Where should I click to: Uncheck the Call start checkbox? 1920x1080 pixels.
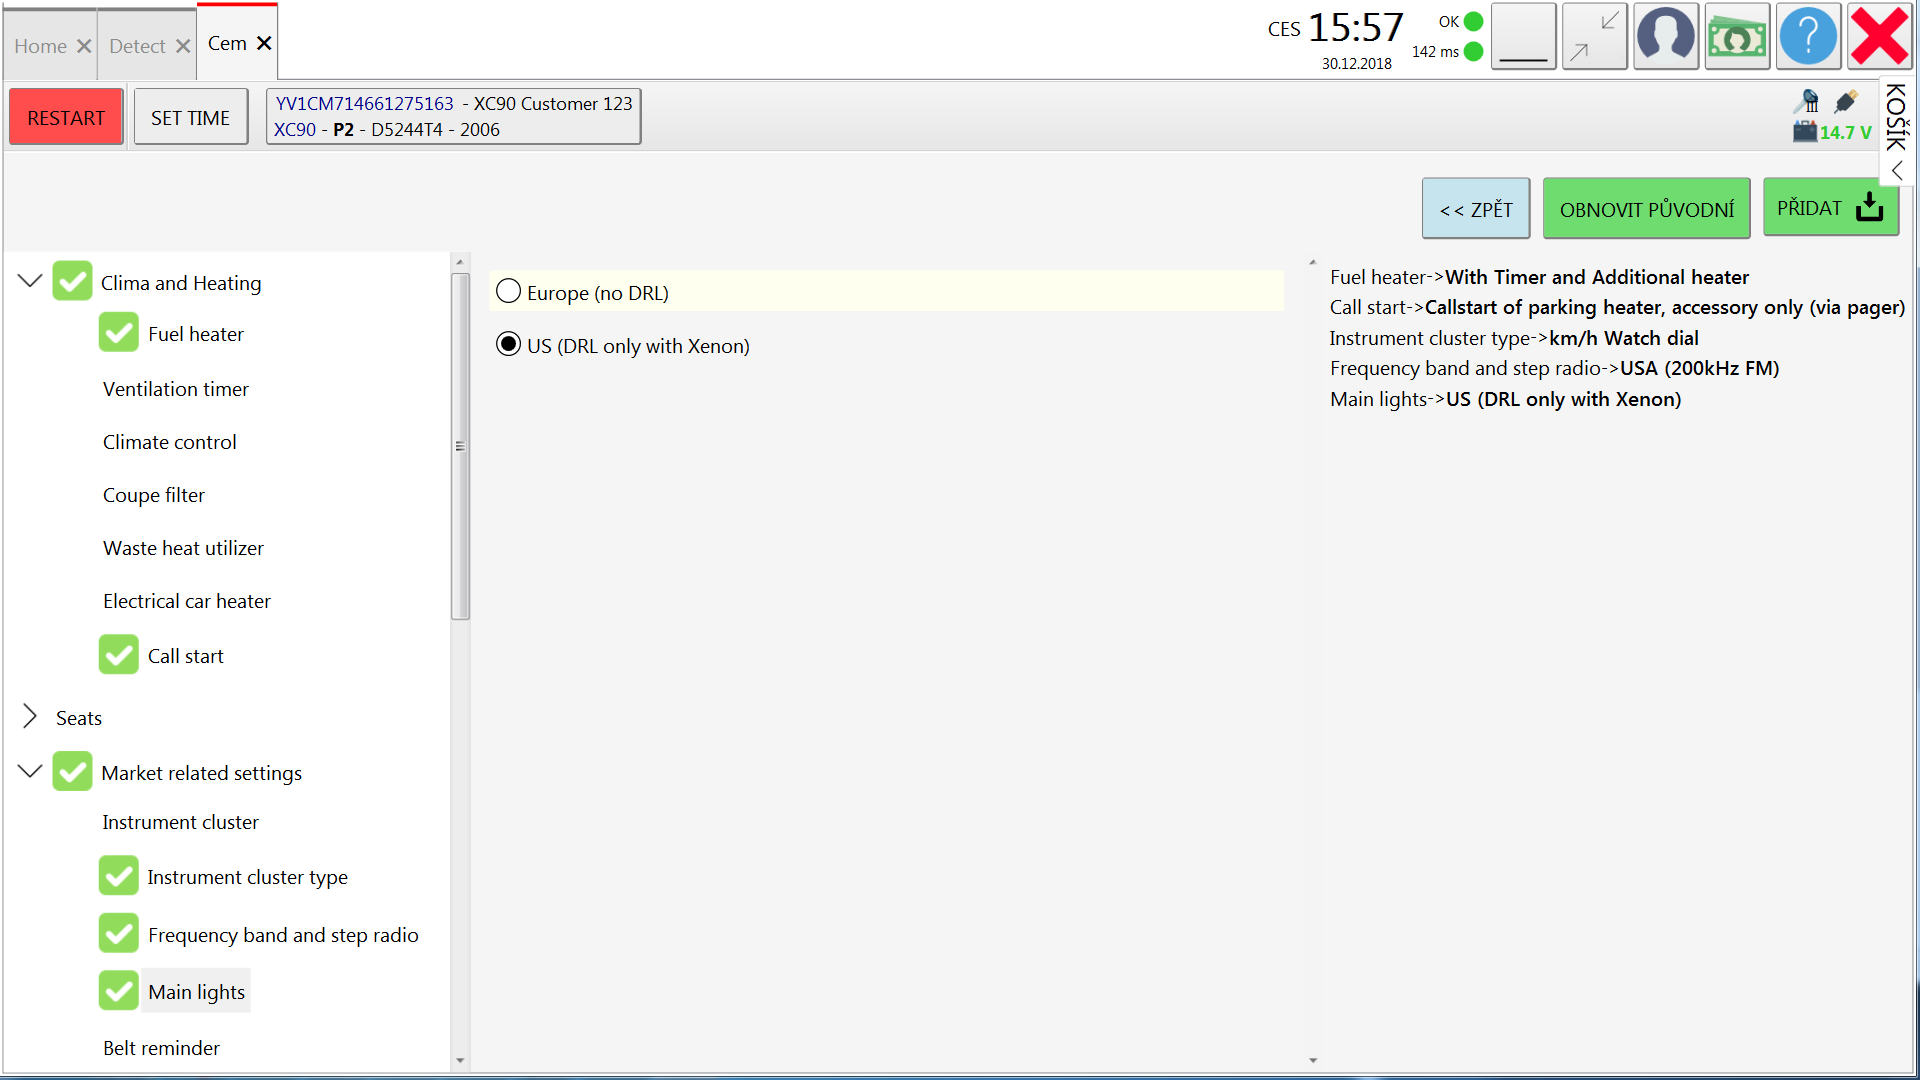(119, 655)
